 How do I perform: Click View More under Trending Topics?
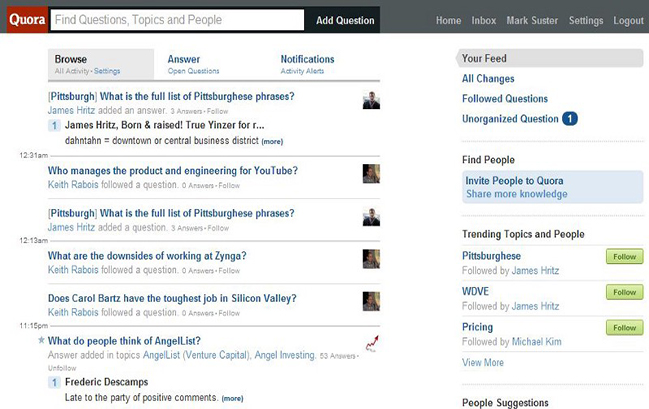point(483,363)
